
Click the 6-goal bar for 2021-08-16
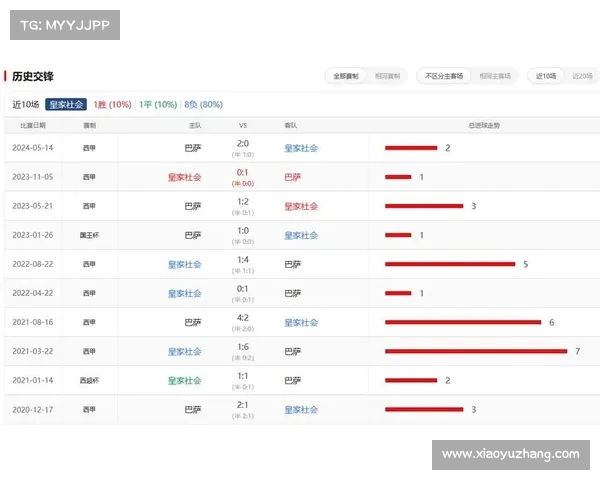(462, 323)
